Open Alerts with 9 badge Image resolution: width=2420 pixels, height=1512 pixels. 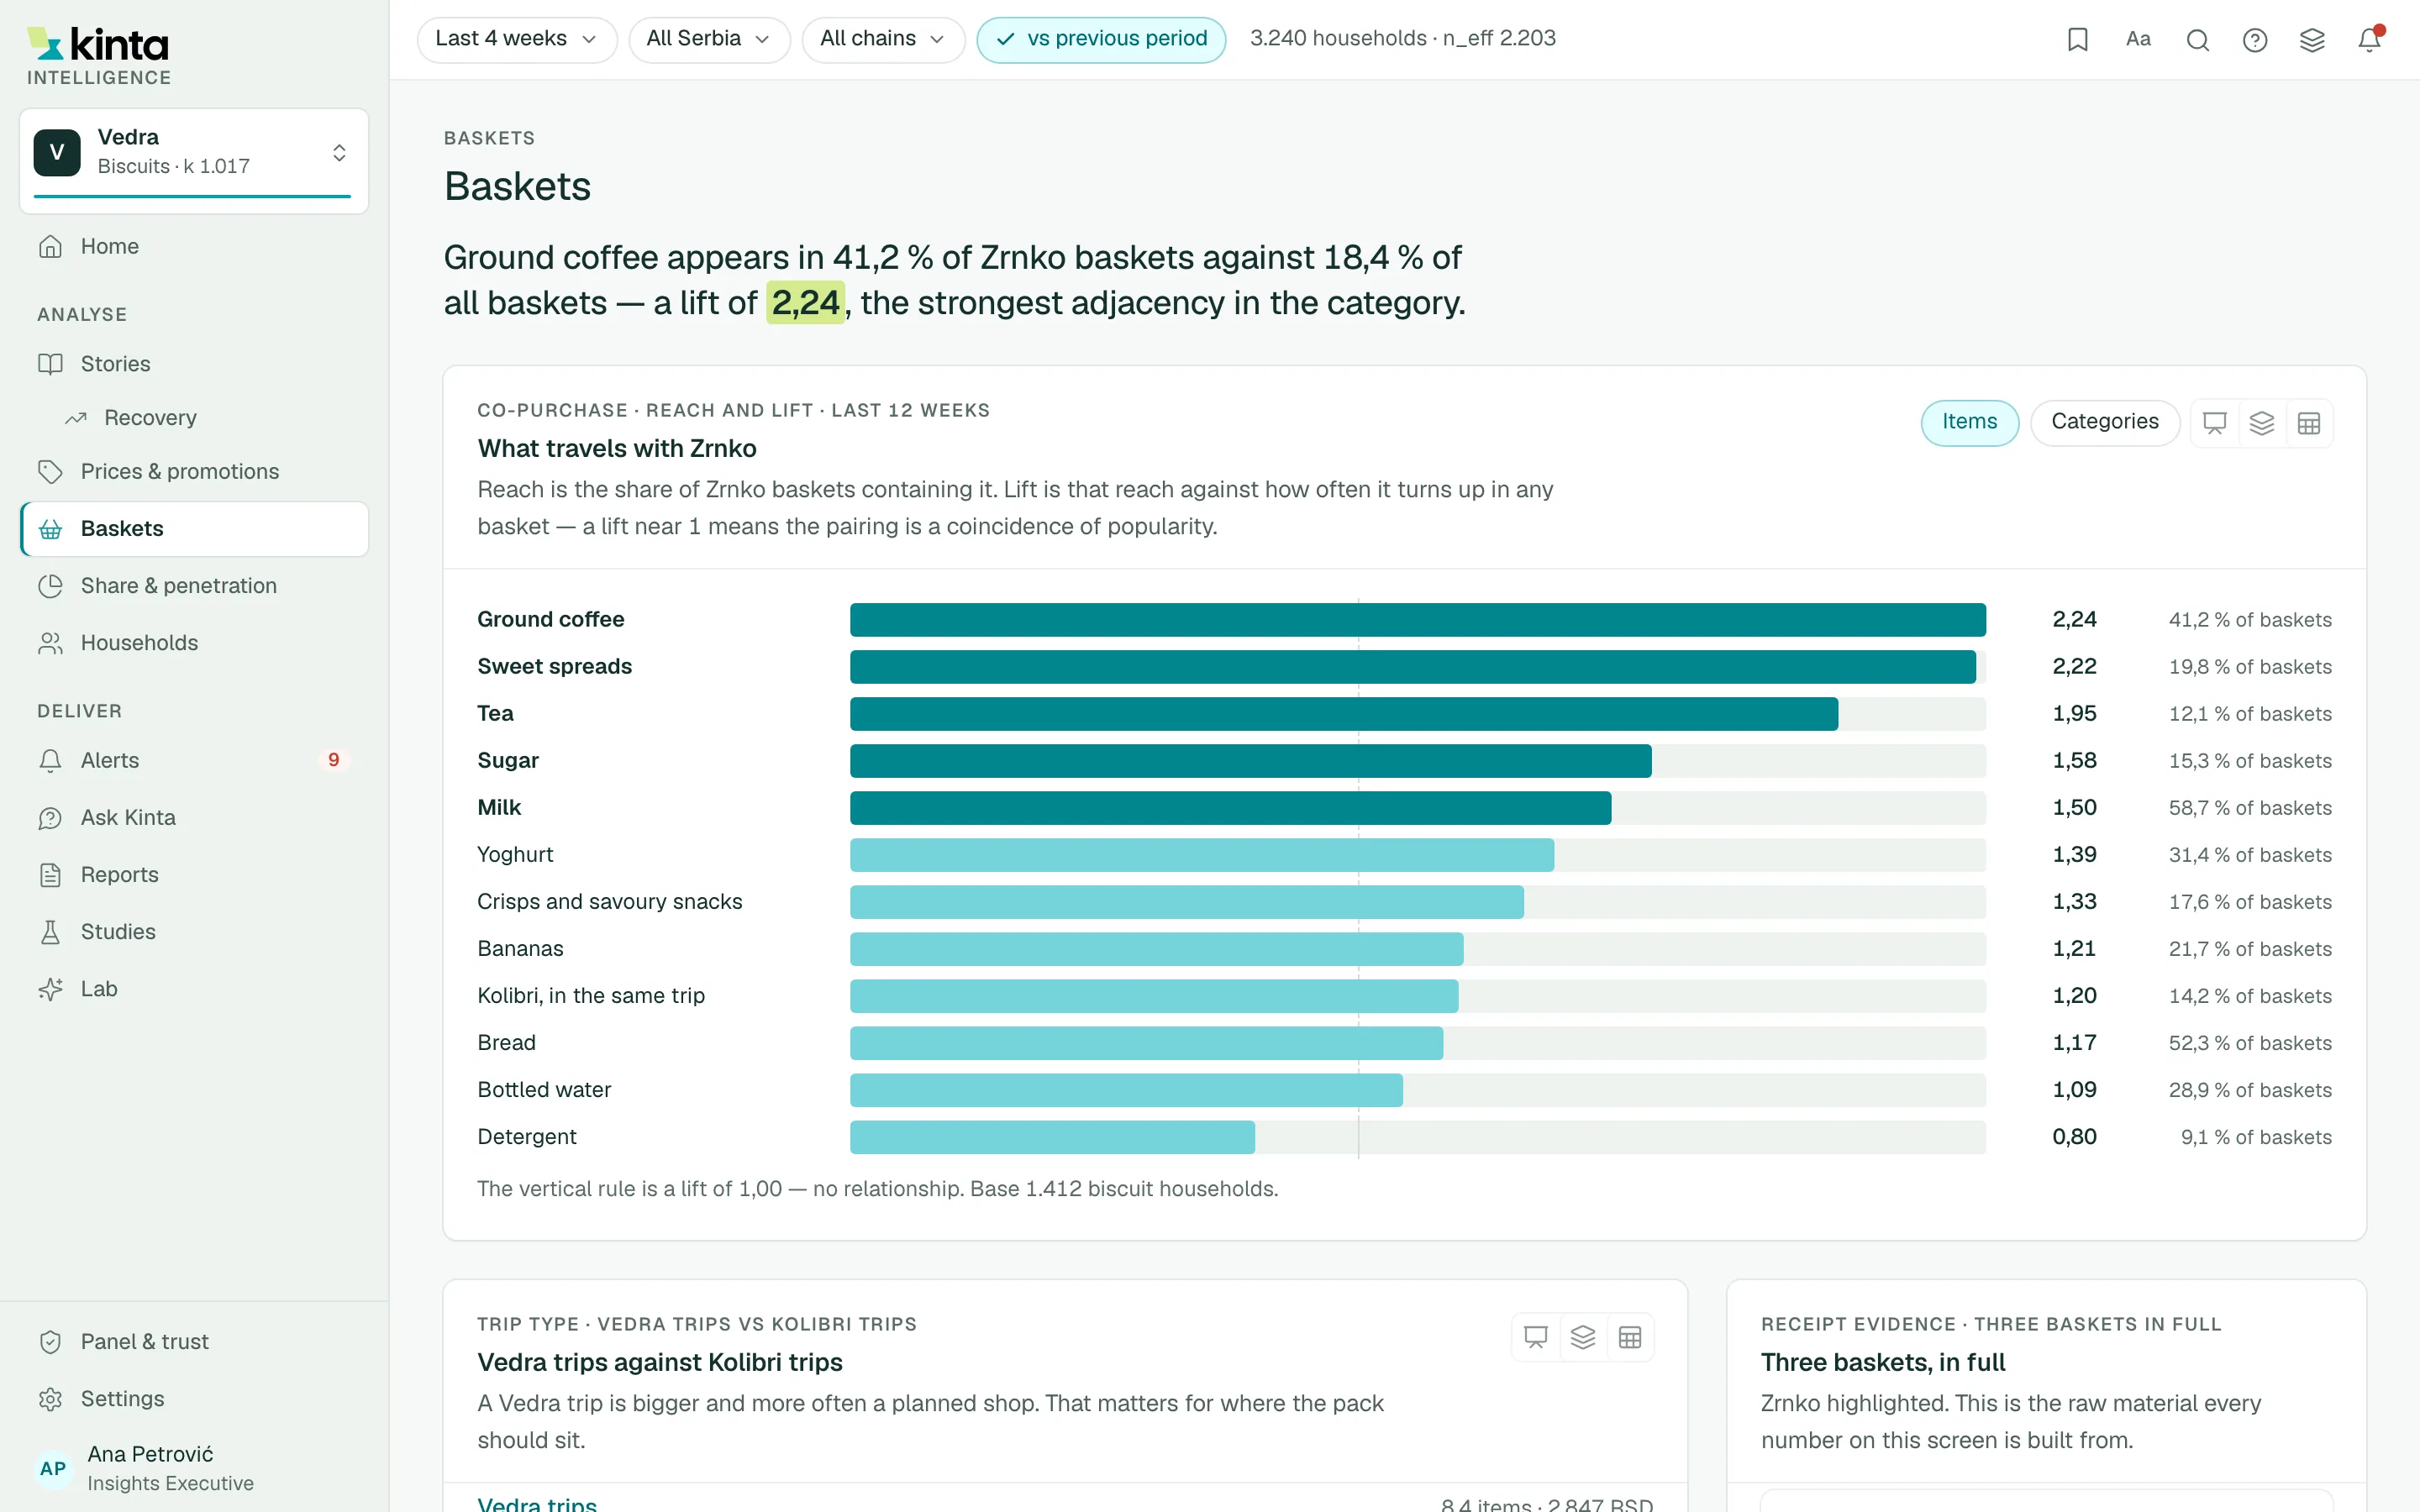pos(194,761)
